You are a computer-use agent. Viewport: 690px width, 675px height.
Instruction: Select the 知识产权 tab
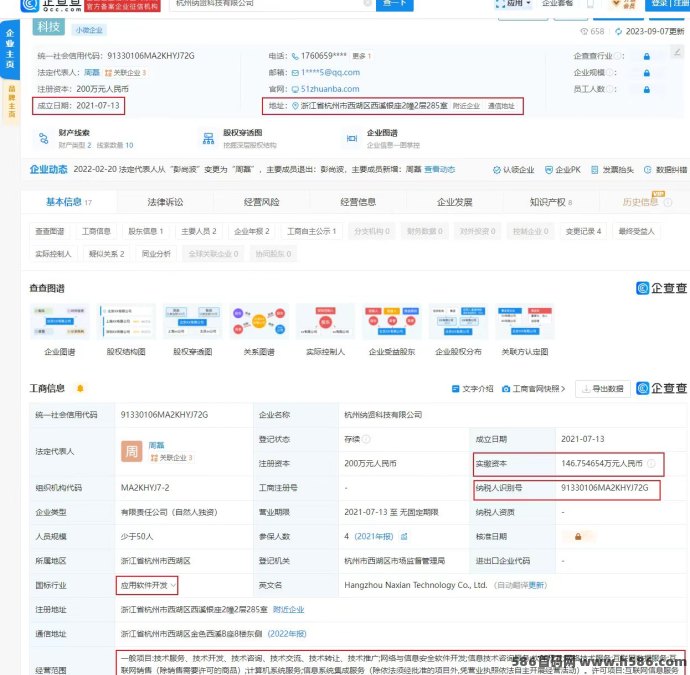[x=551, y=202]
